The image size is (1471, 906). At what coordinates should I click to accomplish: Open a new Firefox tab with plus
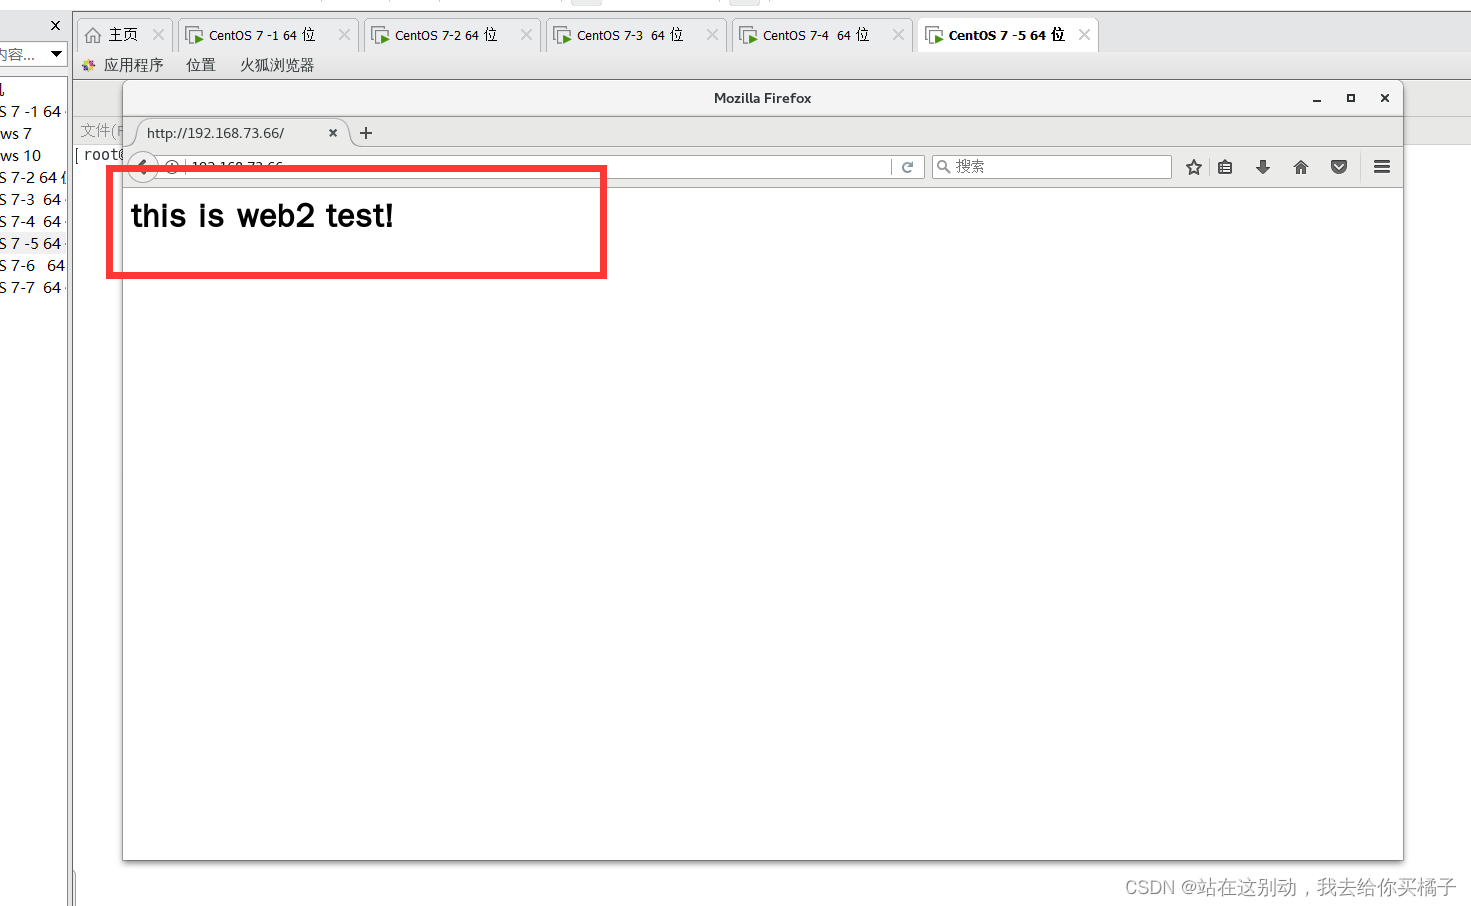366,133
